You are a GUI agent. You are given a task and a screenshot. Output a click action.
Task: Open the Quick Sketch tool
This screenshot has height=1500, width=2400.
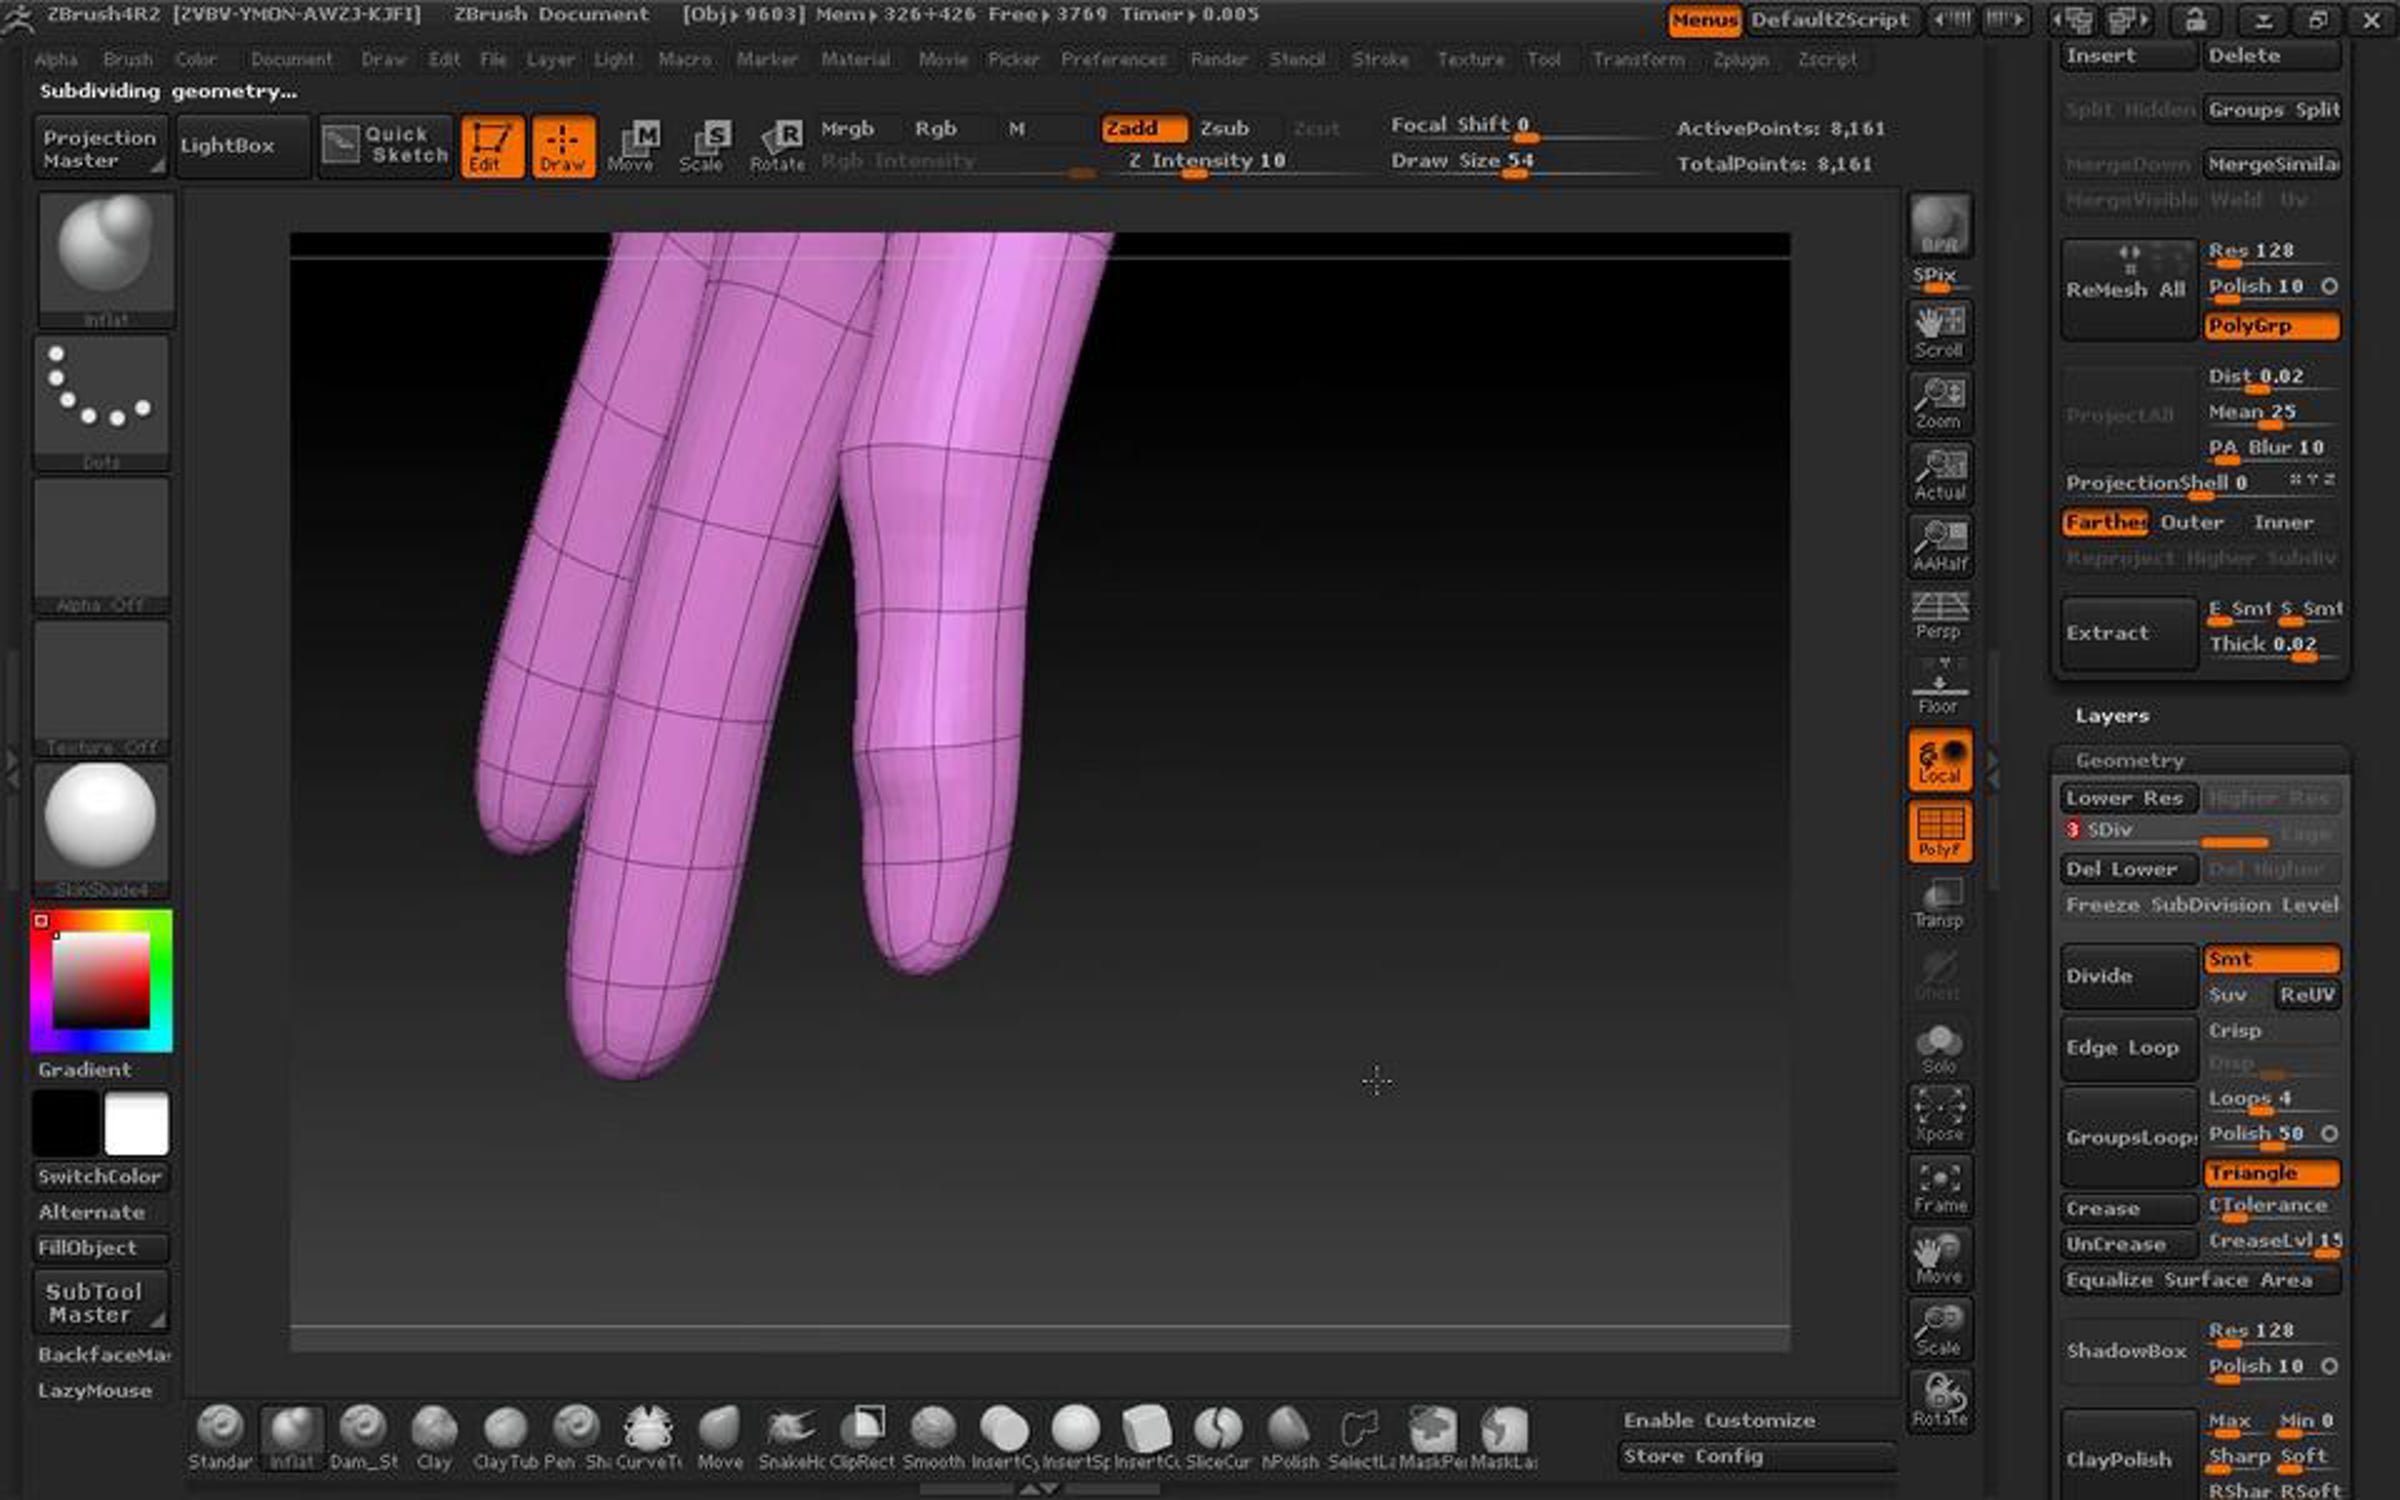tap(385, 146)
